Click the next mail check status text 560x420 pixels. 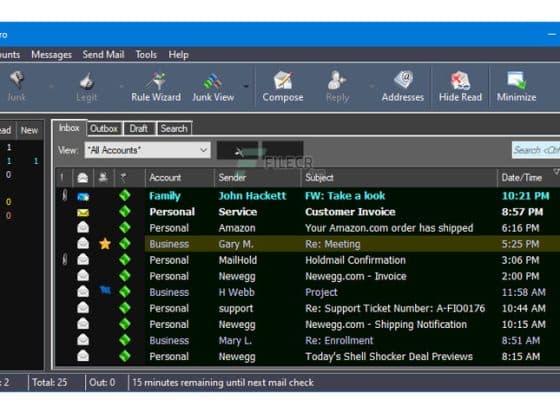tap(223, 382)
